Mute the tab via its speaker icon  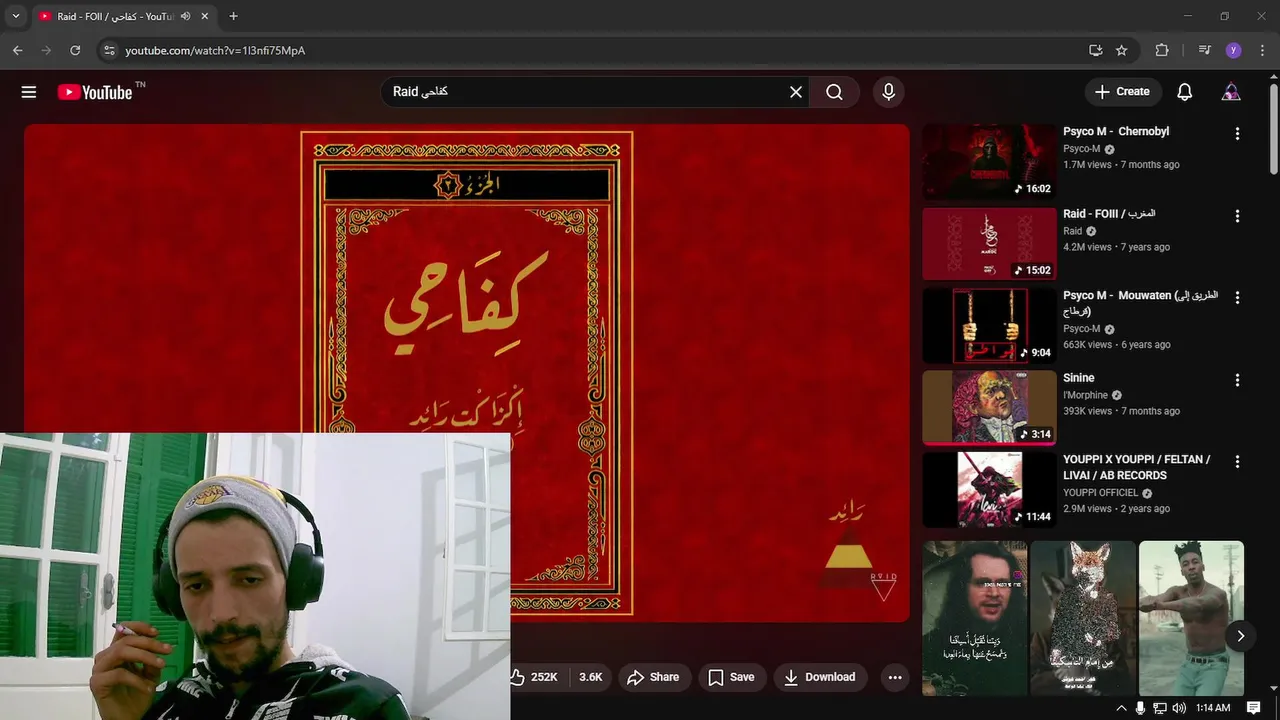(185, 16)
